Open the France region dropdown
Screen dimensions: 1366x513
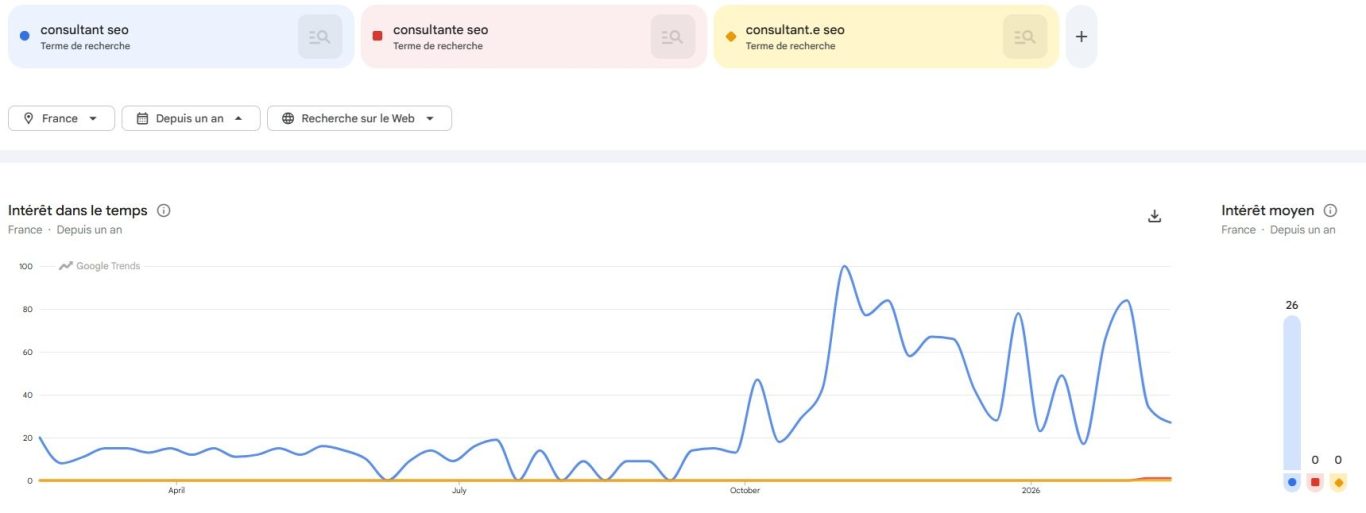coord(61,118)
